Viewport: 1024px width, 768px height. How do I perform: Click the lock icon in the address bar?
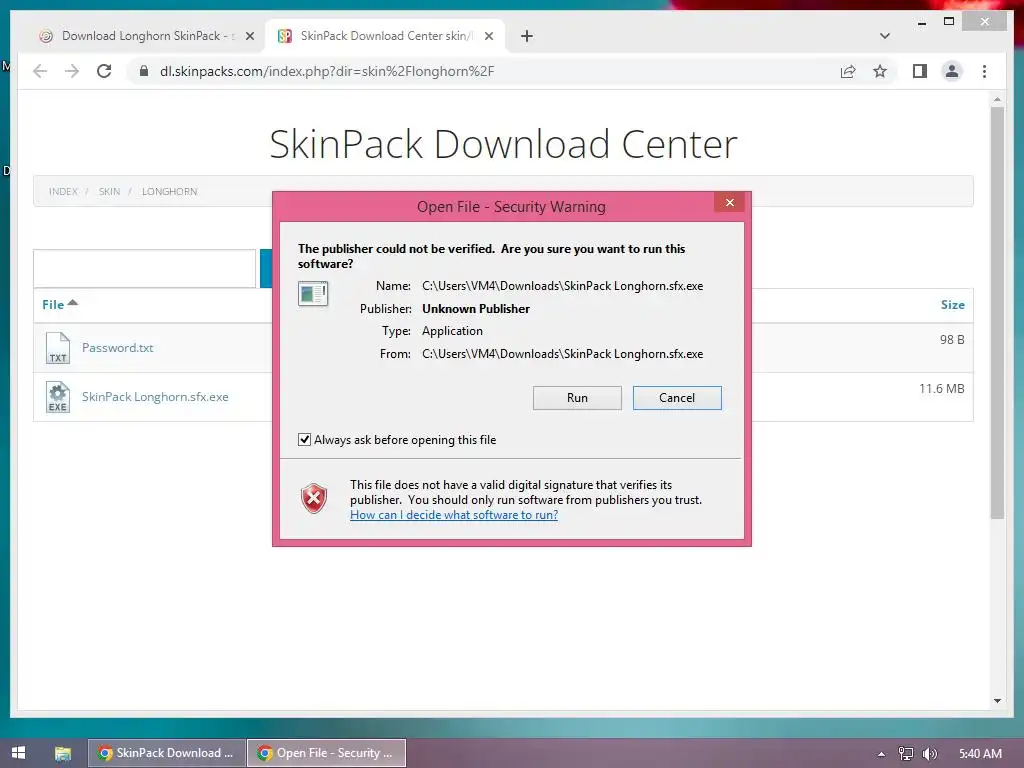click(144, 71)
